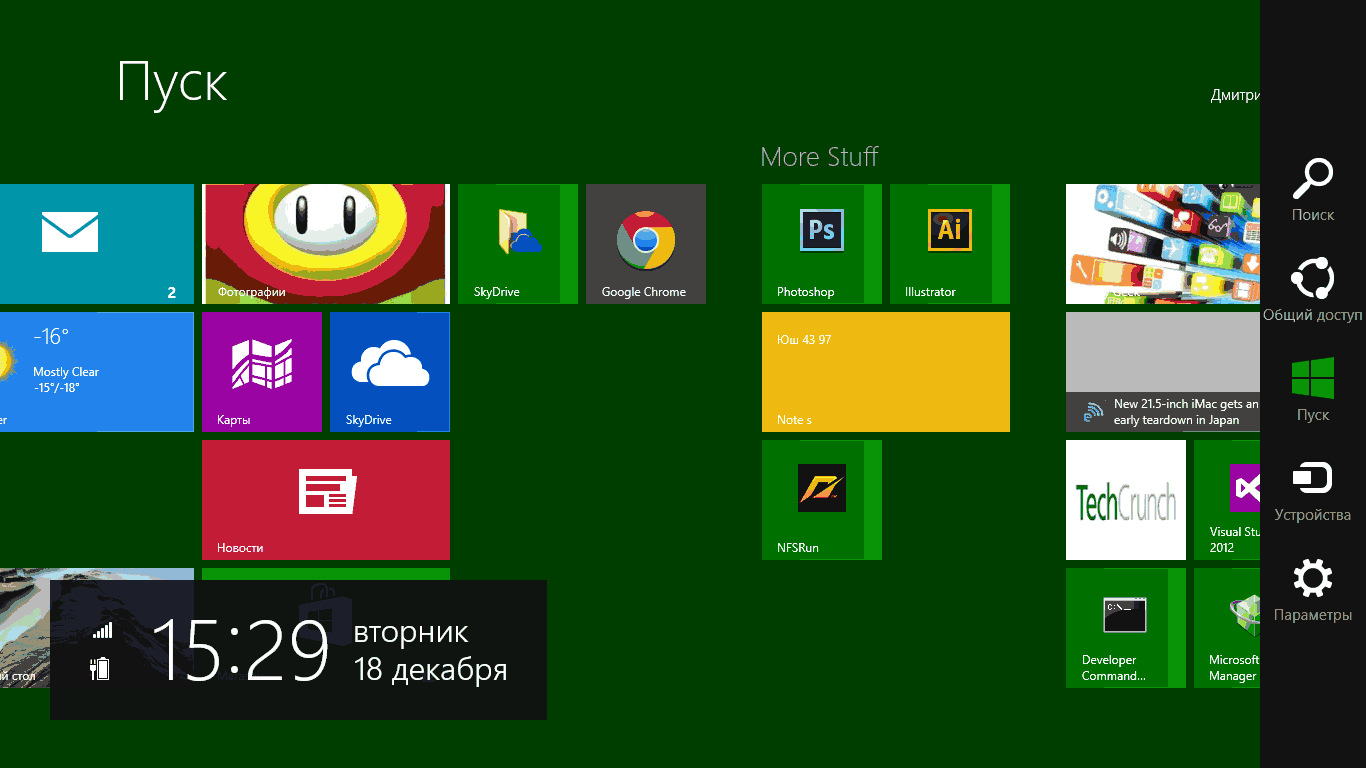Open the purple Maps tile
The width and height of the screenshot is (1366, 768).
tap(262, 372)
